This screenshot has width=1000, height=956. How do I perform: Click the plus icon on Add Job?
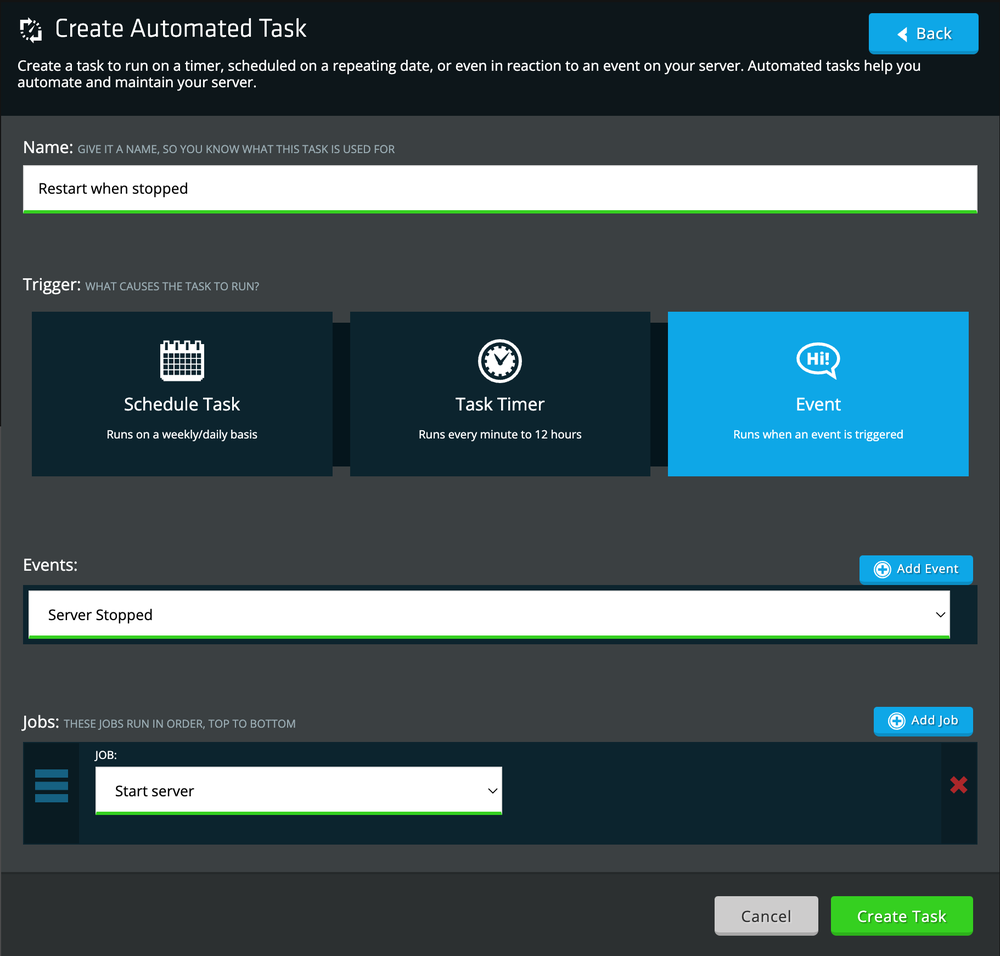(896, 720)
